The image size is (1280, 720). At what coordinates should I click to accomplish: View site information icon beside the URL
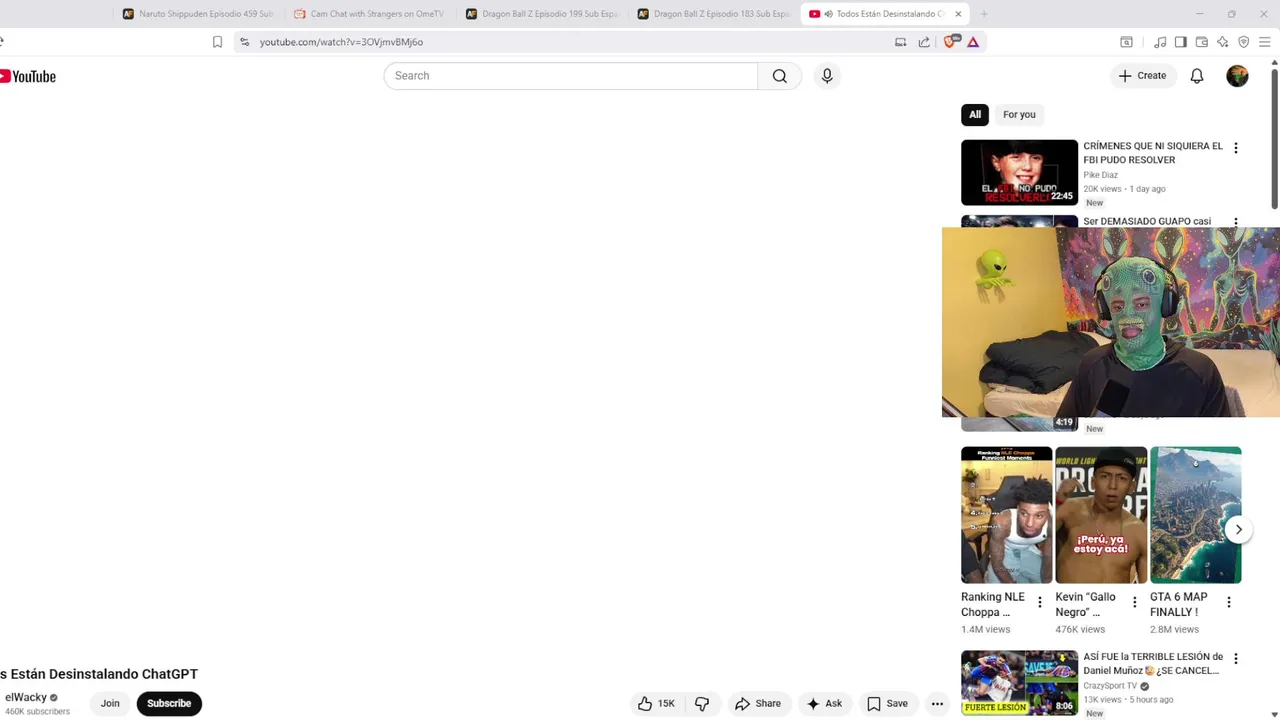click(244, 42)
